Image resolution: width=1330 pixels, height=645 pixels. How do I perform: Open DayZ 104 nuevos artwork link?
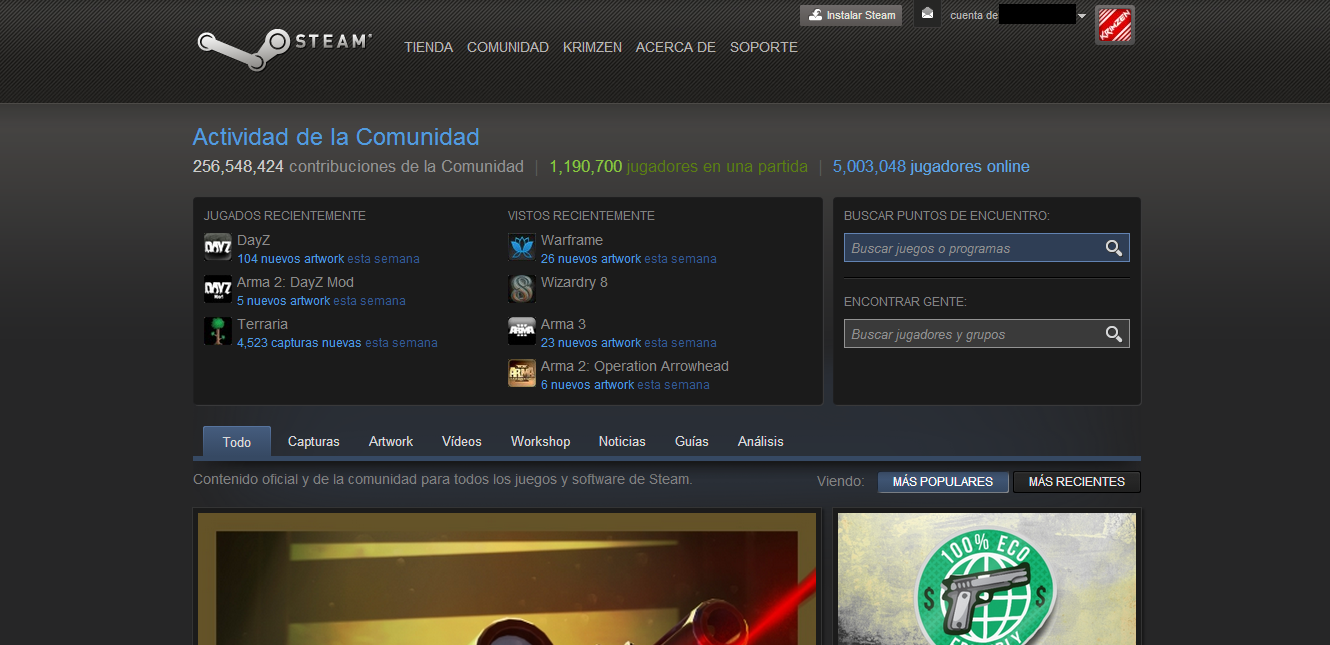tap(291, 259)
